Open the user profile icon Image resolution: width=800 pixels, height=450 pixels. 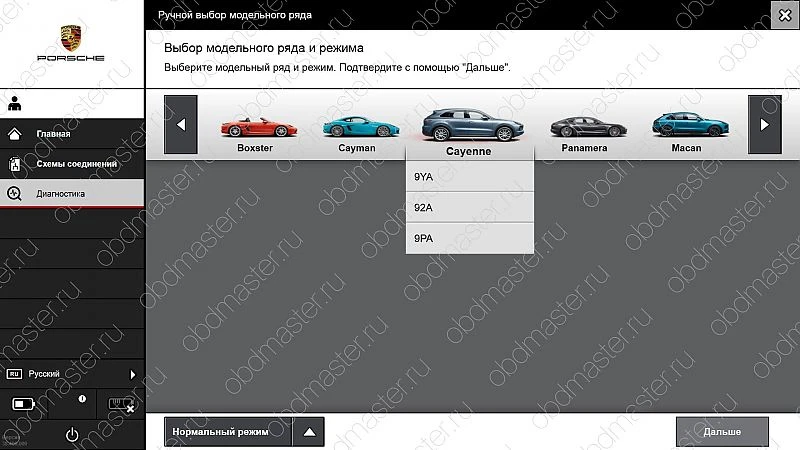click(15, 104)
